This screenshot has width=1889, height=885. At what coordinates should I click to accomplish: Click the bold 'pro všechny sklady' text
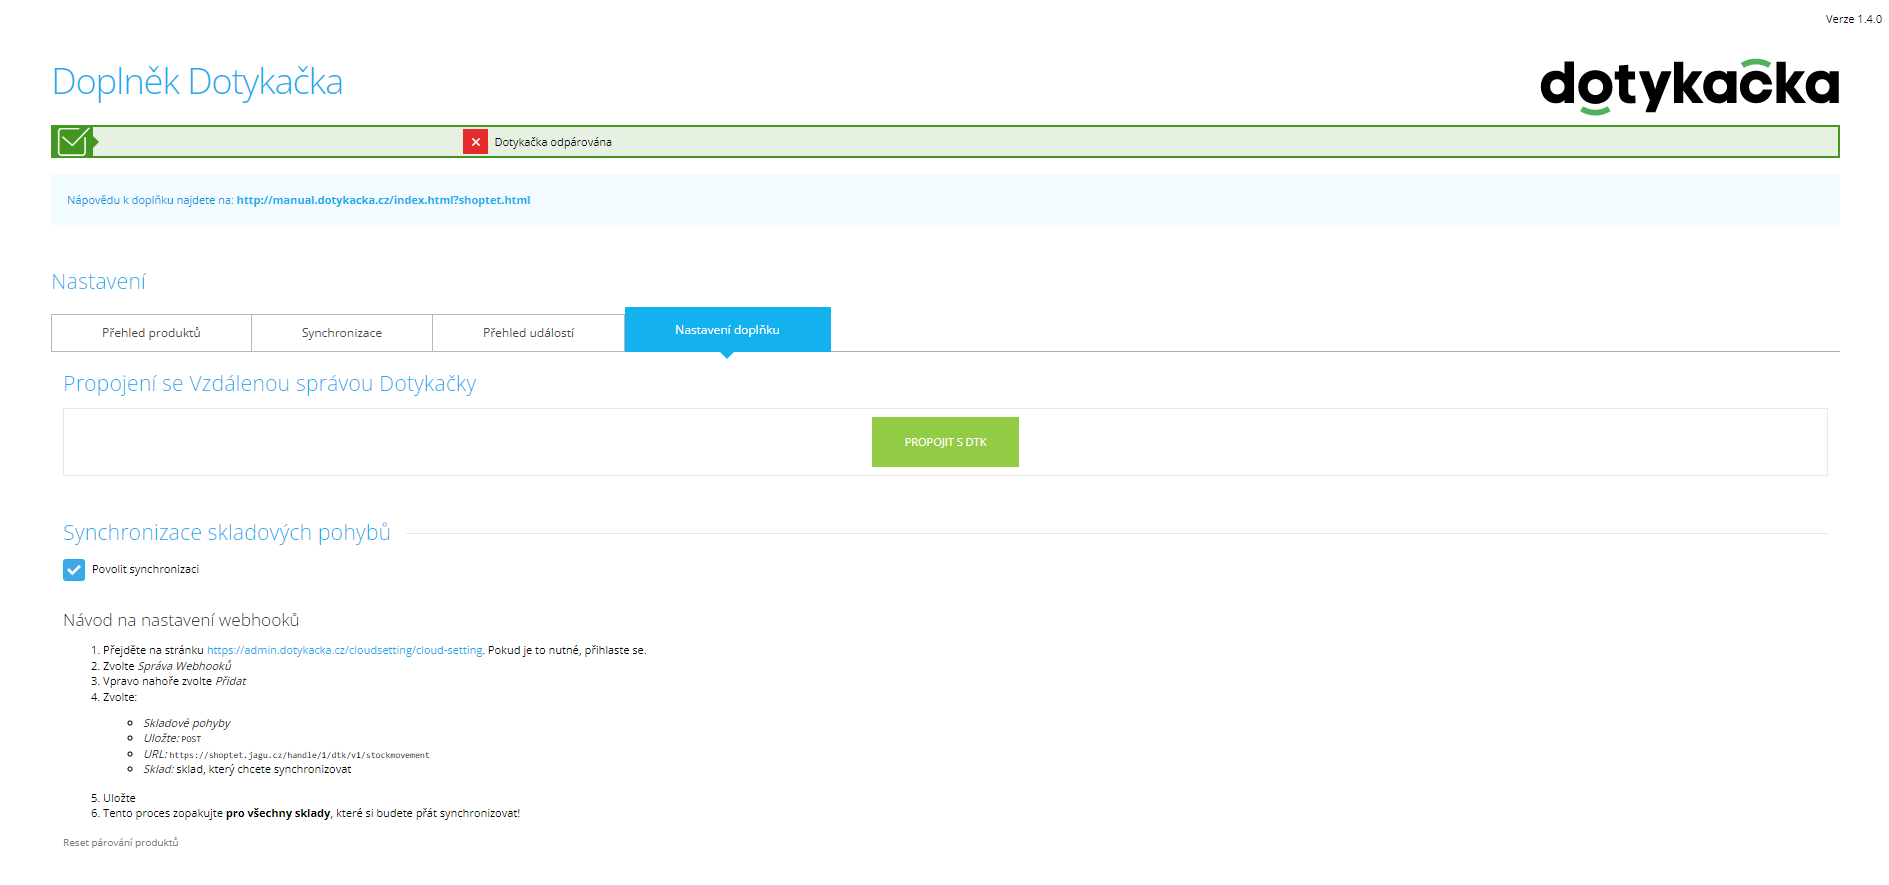278,813
